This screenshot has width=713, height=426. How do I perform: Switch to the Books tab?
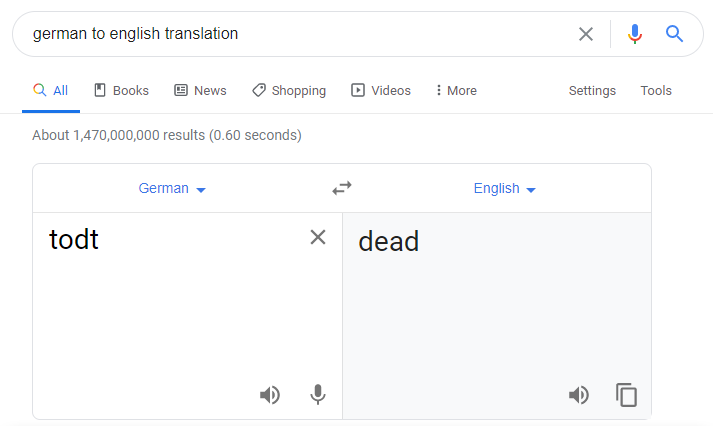click(121, 90)
